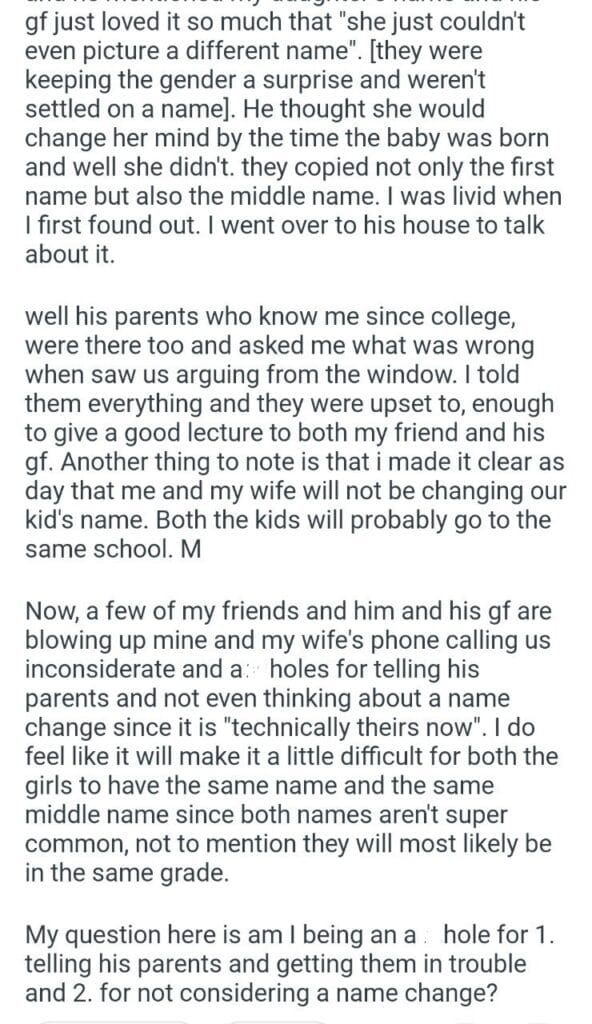The image size is (592, 1024).
Task: Click the bracketed text "[they were"
Action: 426,51
